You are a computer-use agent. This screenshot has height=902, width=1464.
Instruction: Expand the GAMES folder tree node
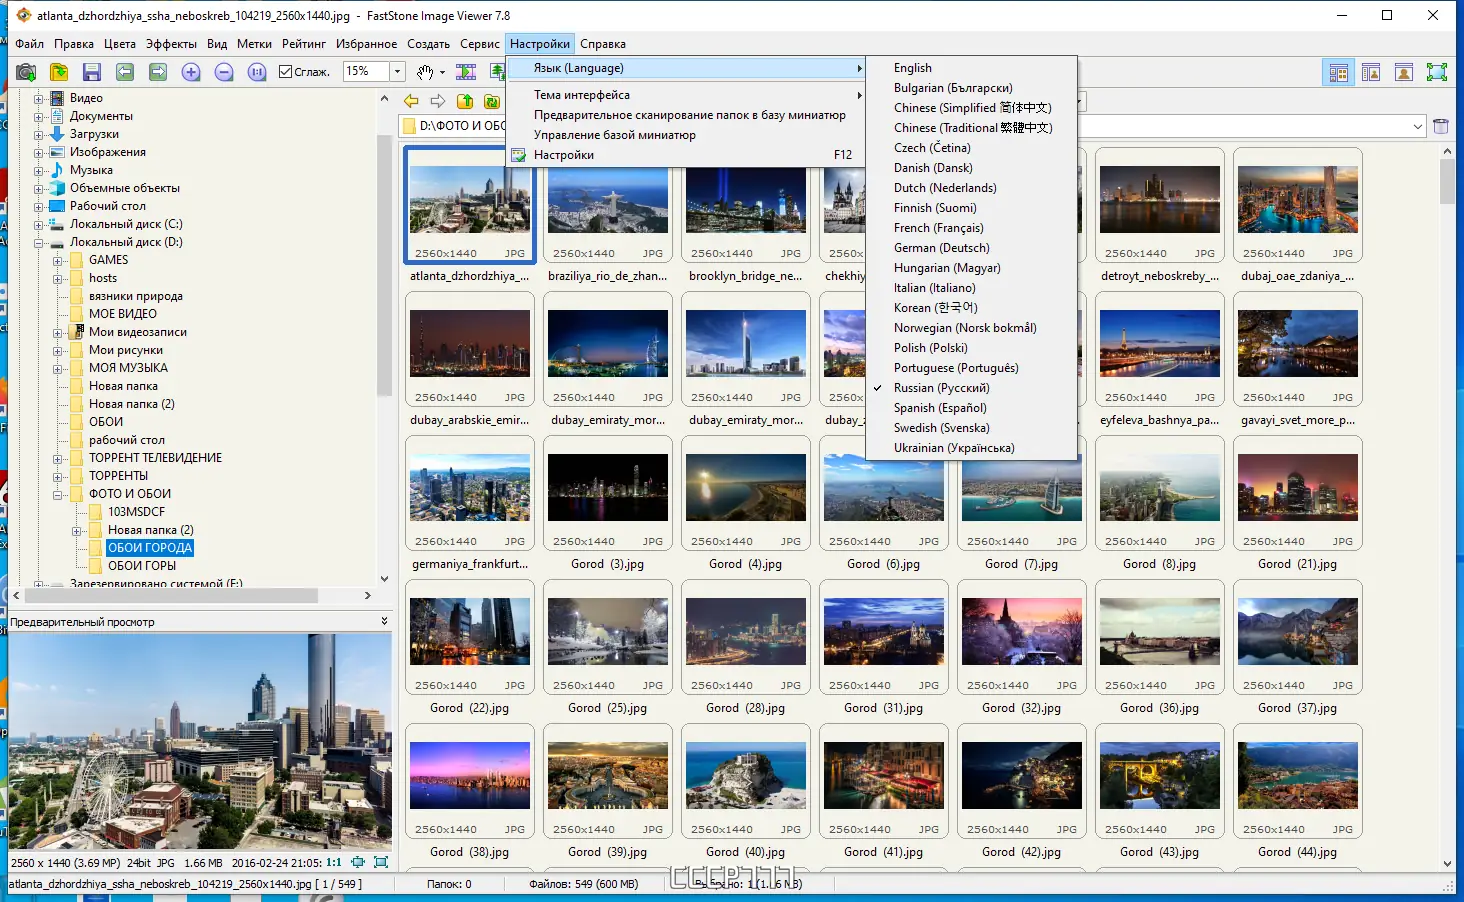tap(58, 260)
